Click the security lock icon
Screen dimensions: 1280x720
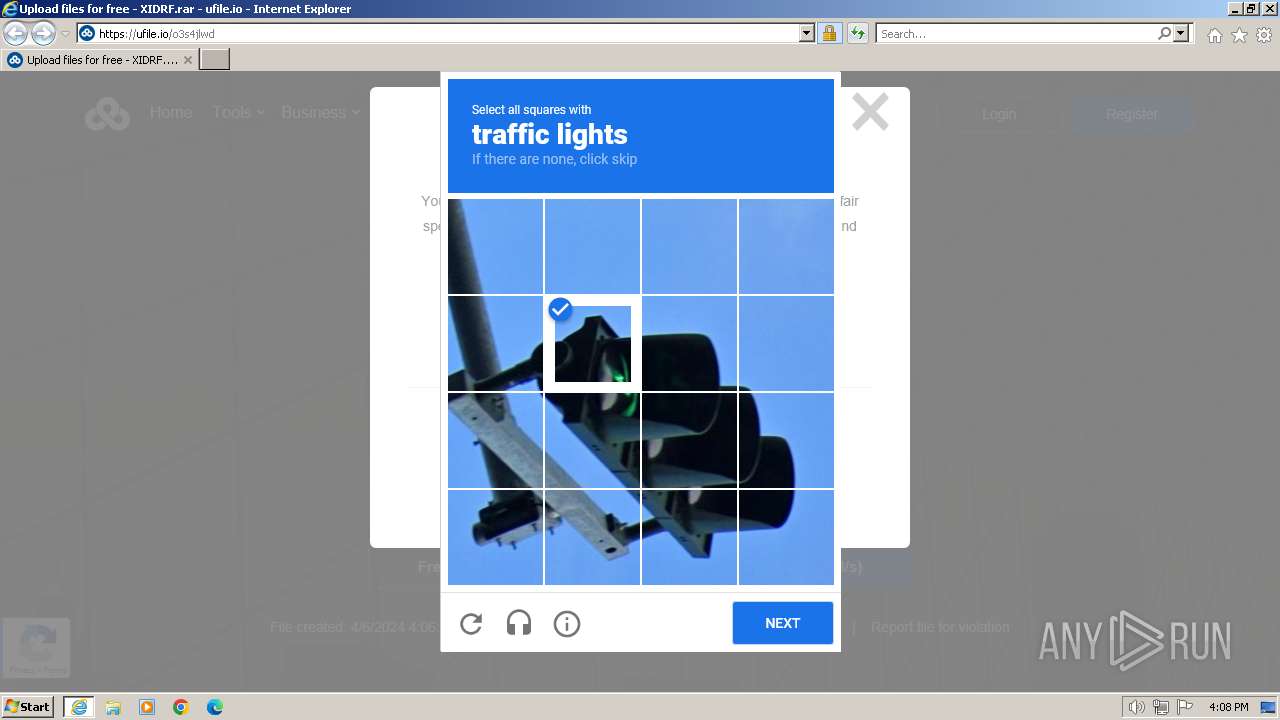coord(829,33)
